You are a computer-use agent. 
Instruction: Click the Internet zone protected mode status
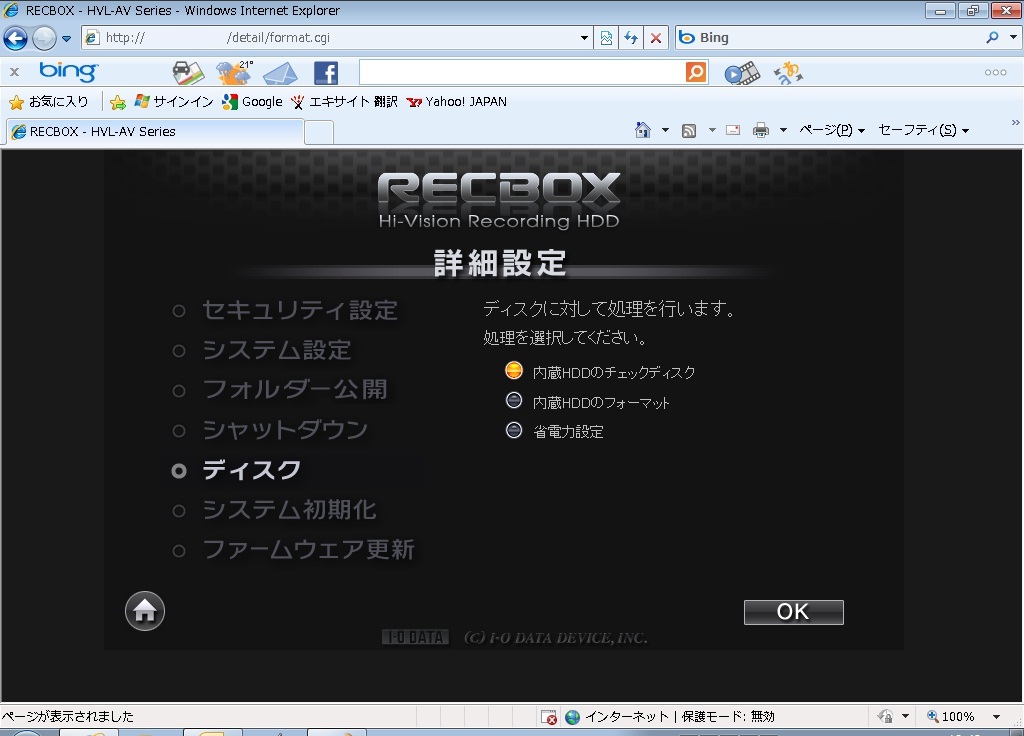click(x=669, y=716)
